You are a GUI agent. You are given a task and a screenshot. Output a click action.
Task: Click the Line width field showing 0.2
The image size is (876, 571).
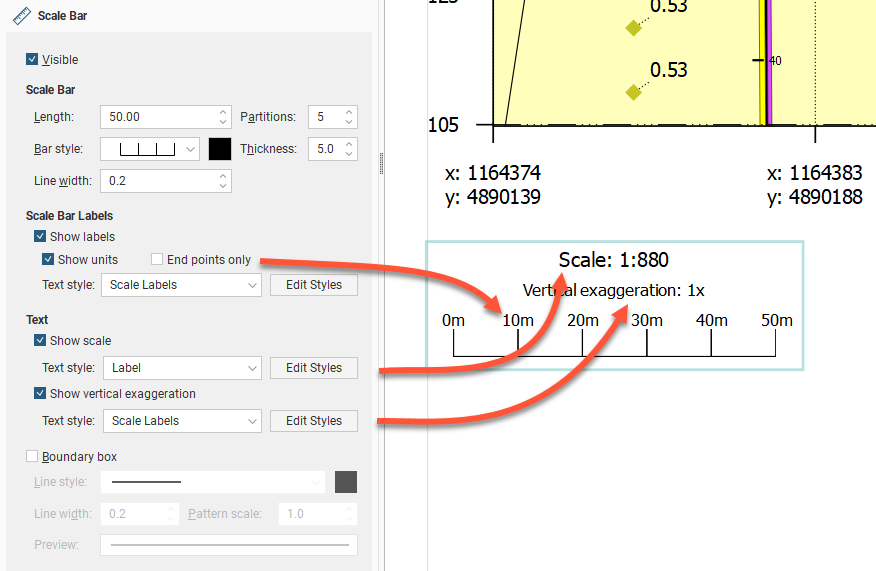[157, 181]
